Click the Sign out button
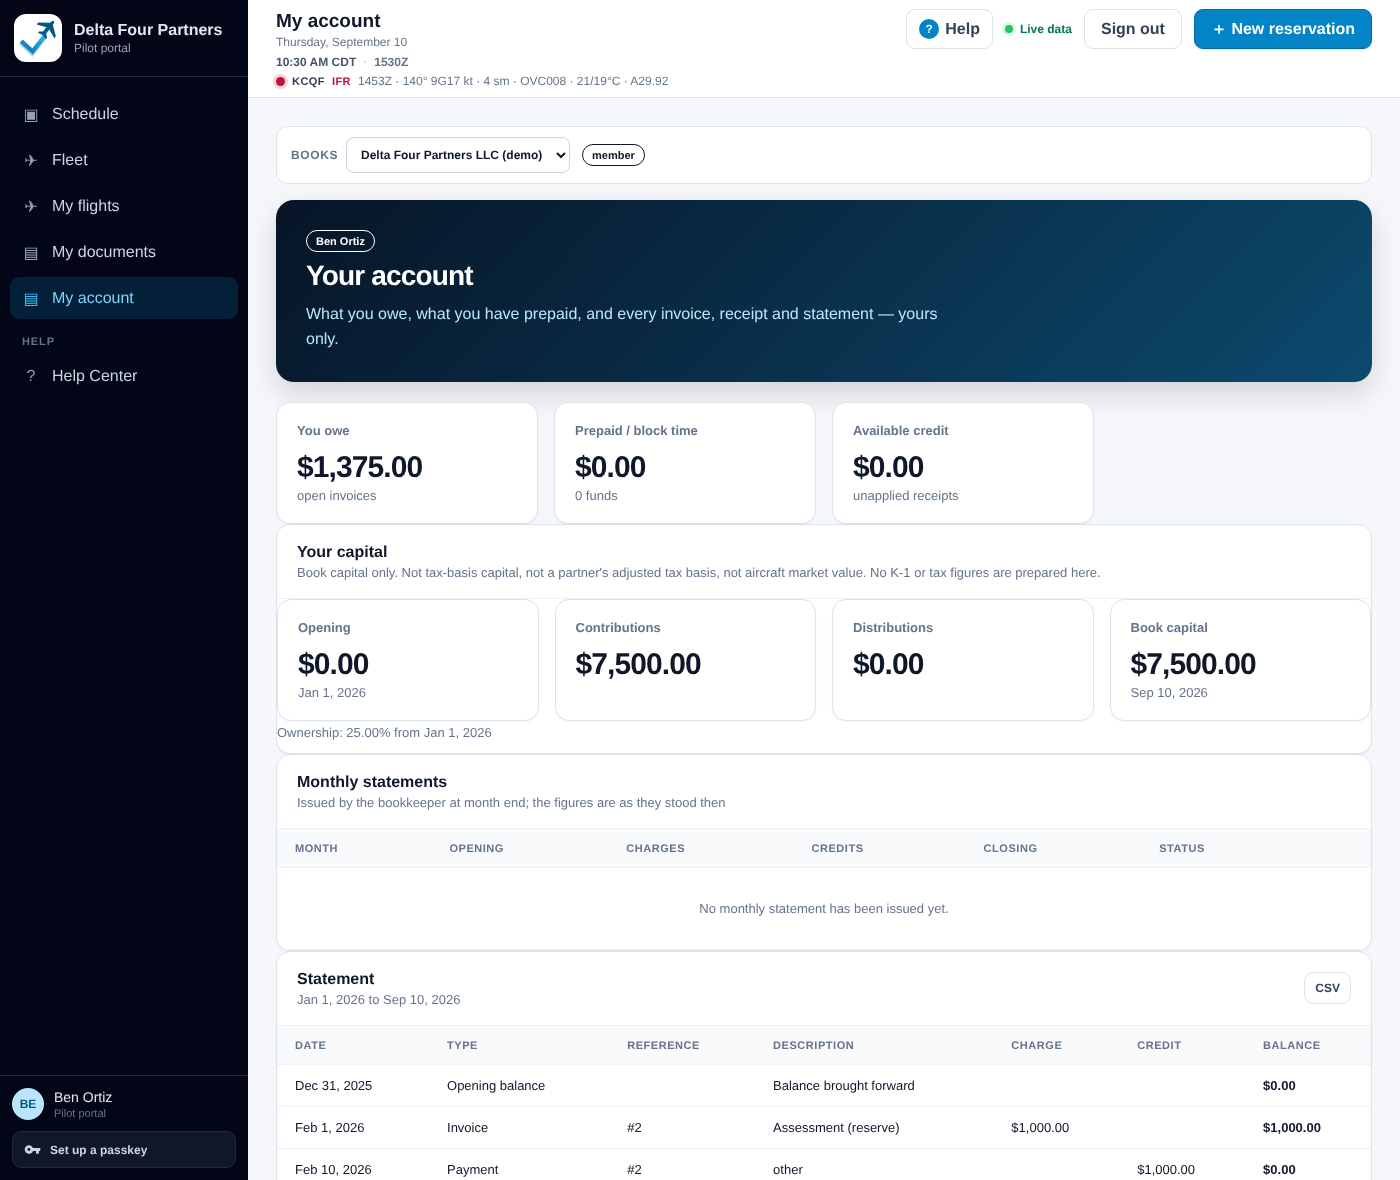This screenshot has width=1400, height=1180. [1133, 29]
